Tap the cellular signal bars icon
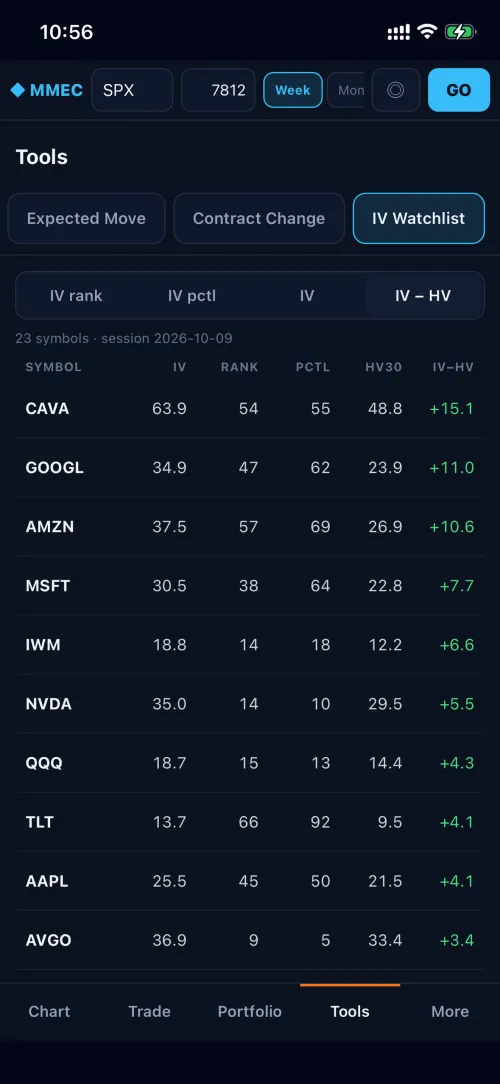Image resolution: width=500 pixels, height=1084 pixels. tap(399, 32)
